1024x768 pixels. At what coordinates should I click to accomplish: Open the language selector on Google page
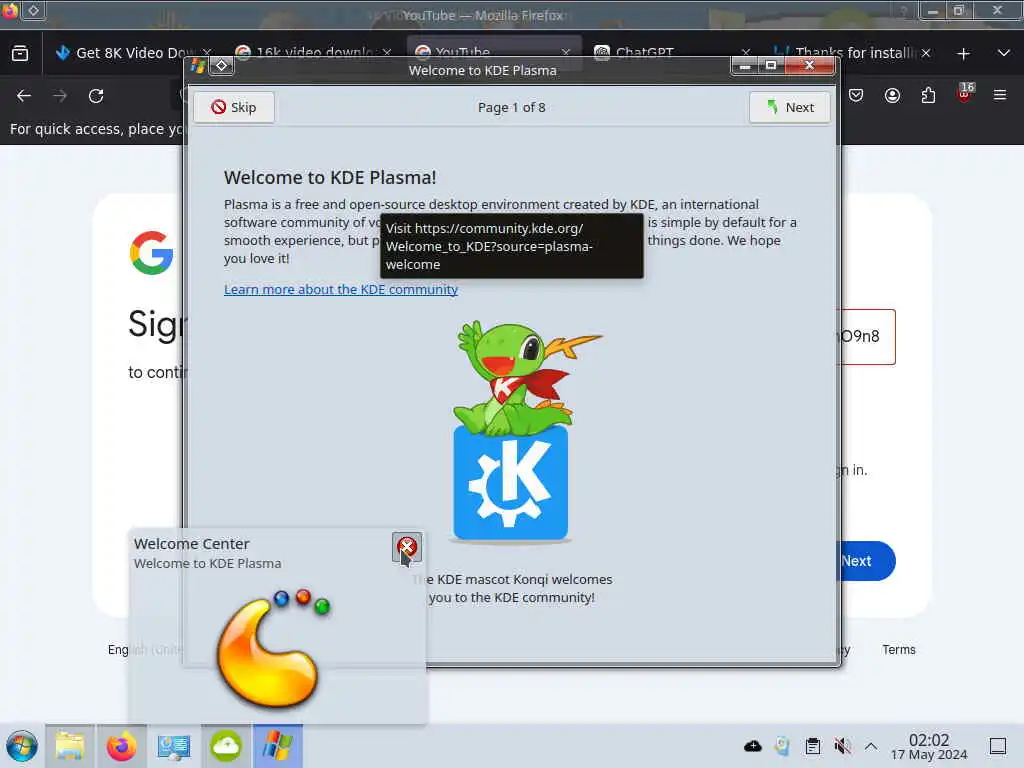point(145,650)
